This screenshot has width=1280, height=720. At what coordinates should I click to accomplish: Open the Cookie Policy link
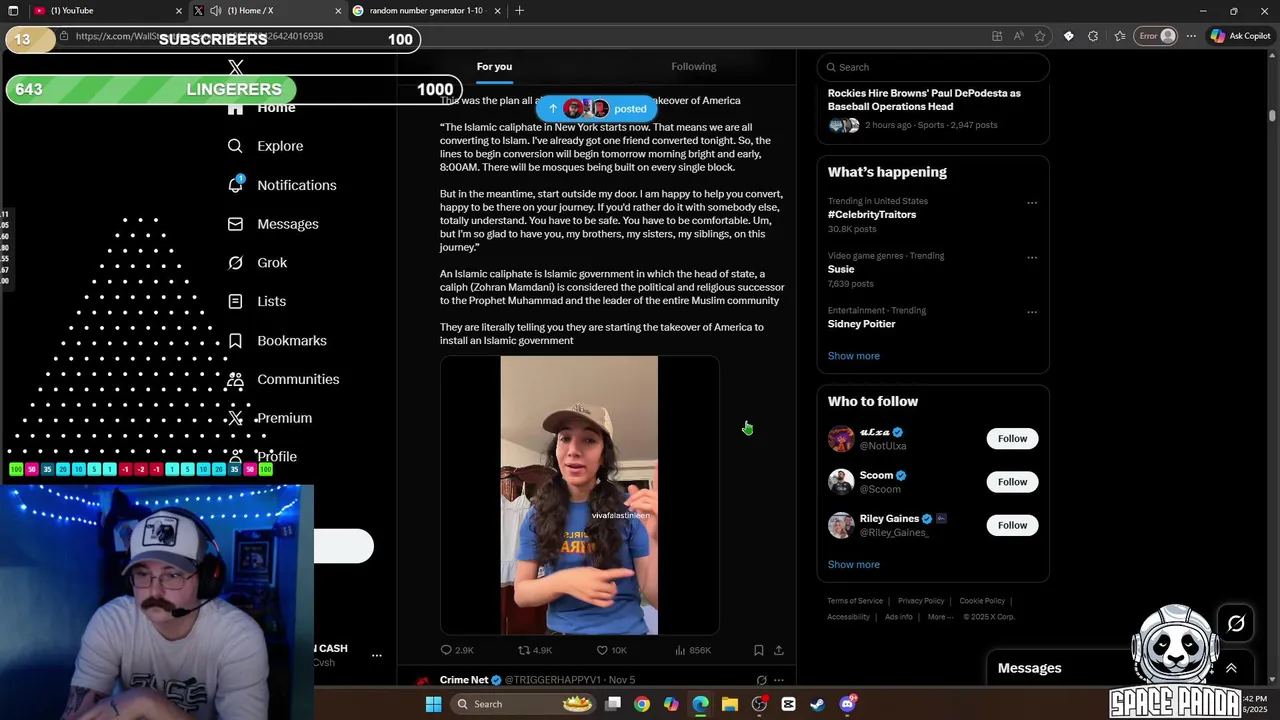(982, 601)
